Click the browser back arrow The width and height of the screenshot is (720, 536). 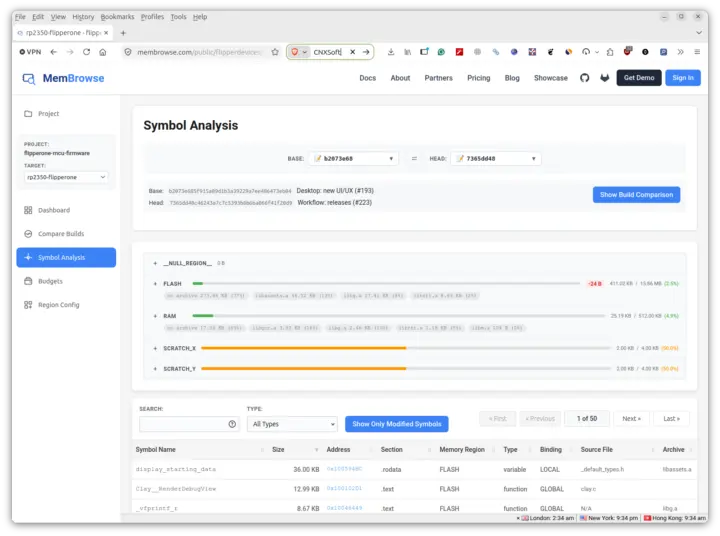click(54, 52)
